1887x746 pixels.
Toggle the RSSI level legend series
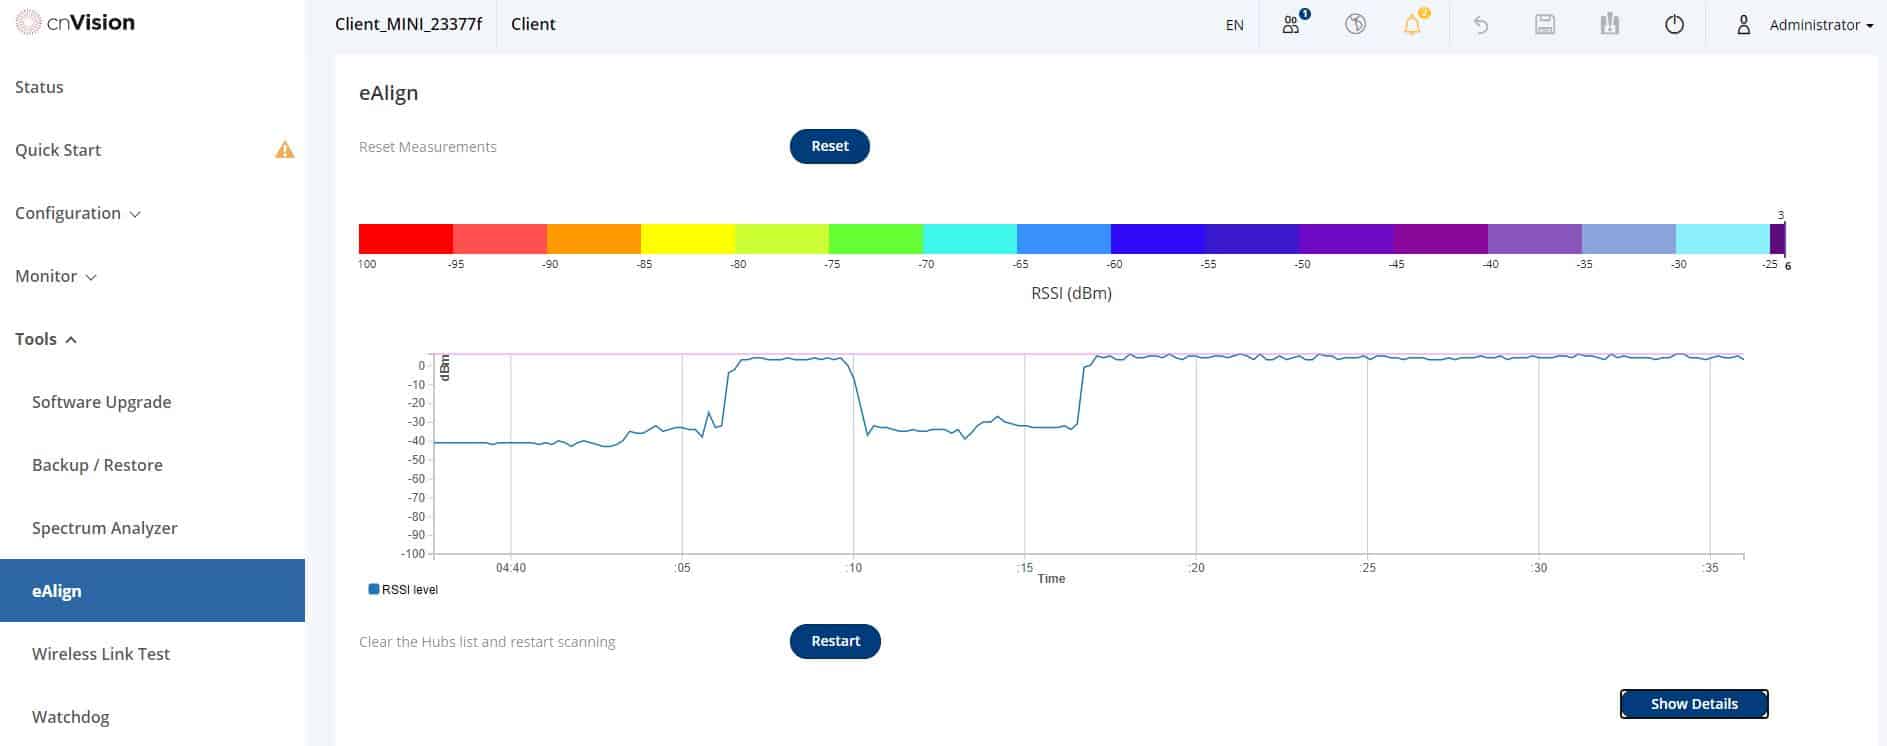tap(404, 590)
